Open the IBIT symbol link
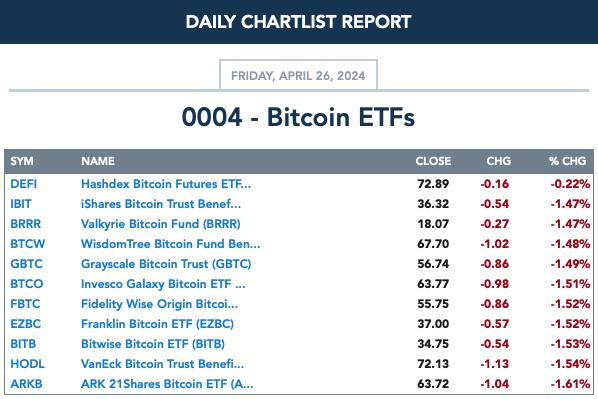Image resolution: width=598 pixels, height=399 pixels. coord(21,204)
